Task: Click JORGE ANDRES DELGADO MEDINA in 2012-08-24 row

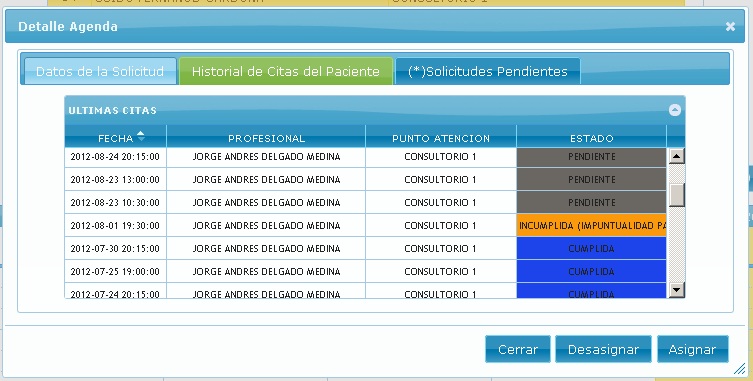Action: (x=267, y=157)
